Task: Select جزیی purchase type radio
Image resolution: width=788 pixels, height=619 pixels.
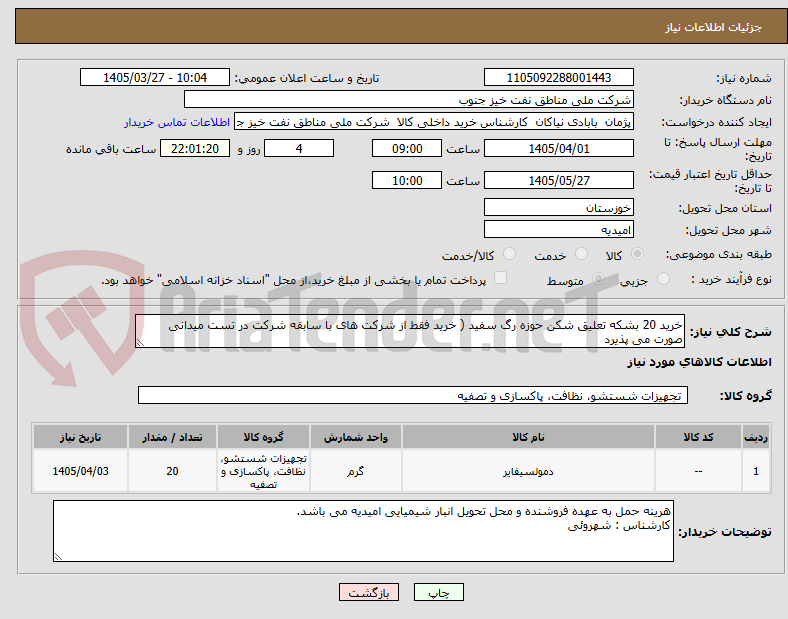Action: [663, 279]
